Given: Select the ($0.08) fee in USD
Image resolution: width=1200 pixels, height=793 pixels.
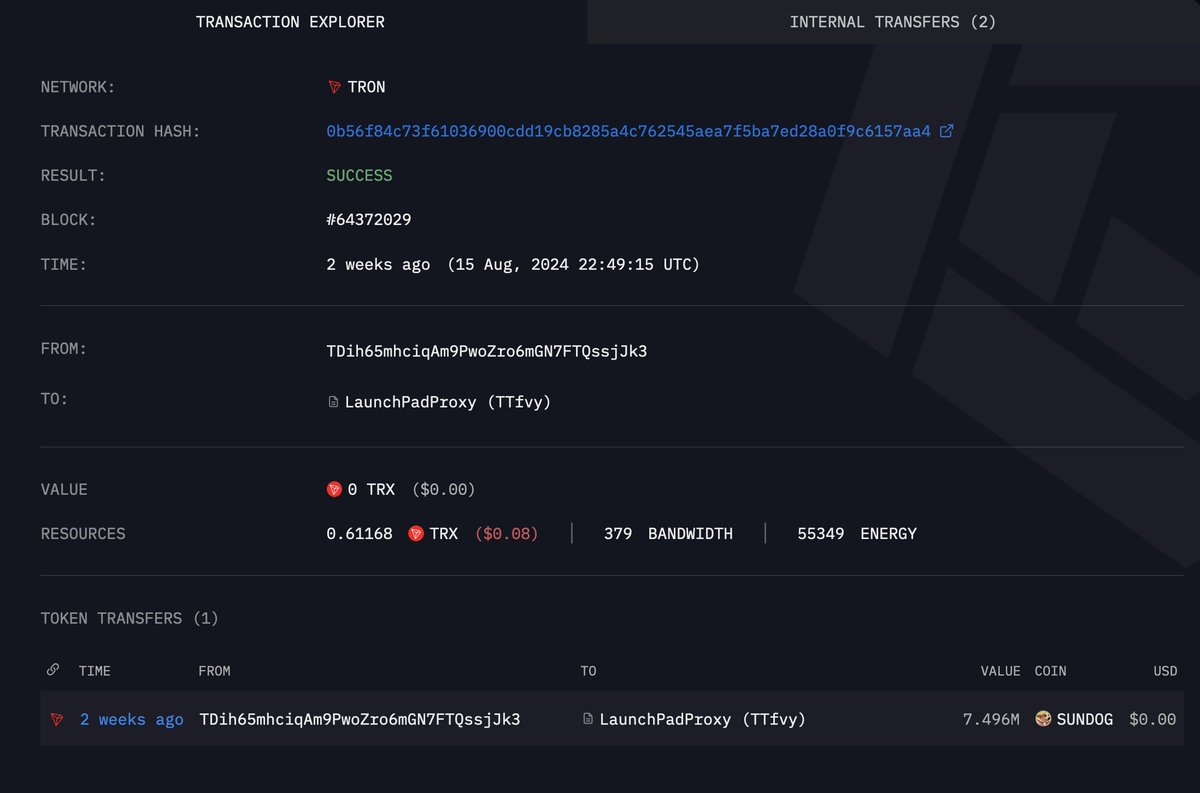Looking at the screenshot, I should tap(506, 534).
